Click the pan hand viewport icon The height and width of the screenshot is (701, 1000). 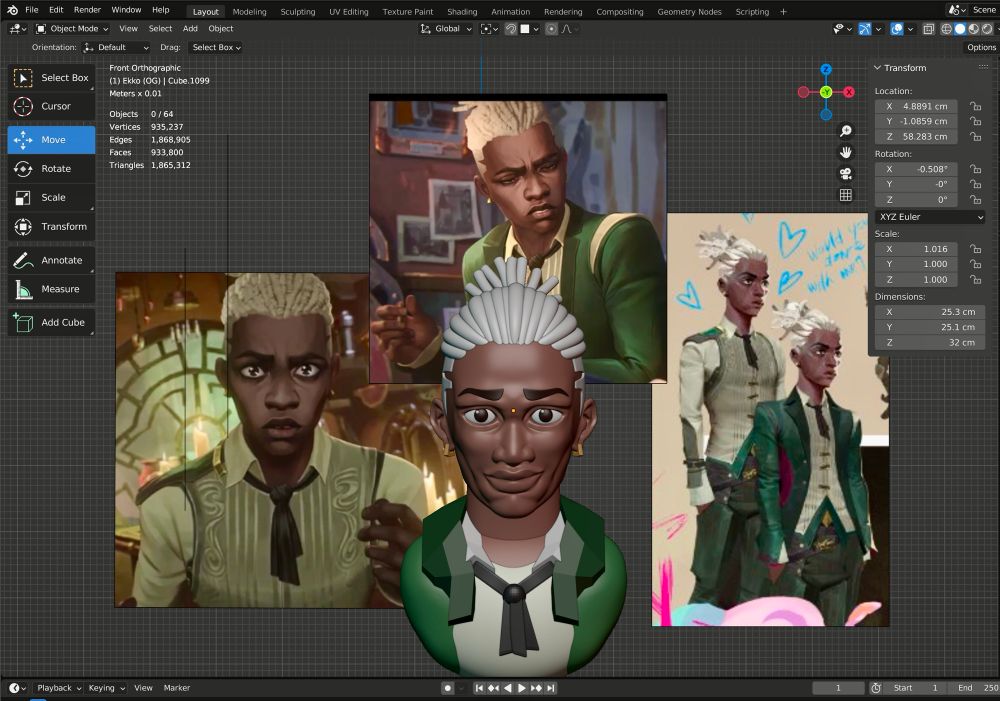(x=846, y=152)
